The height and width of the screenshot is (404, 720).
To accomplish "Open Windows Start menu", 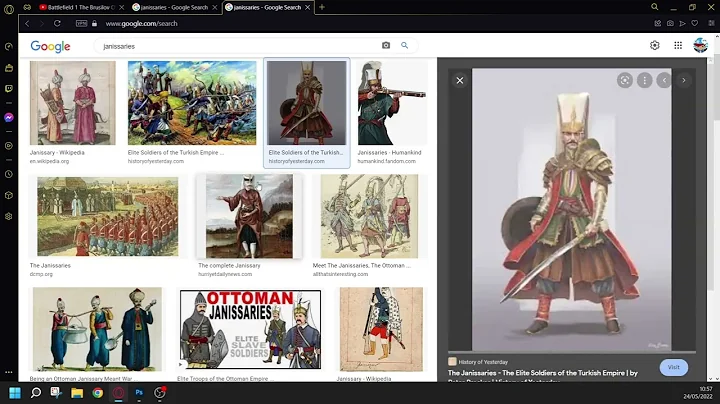I will pyautogui.click(x=15, y=393).
